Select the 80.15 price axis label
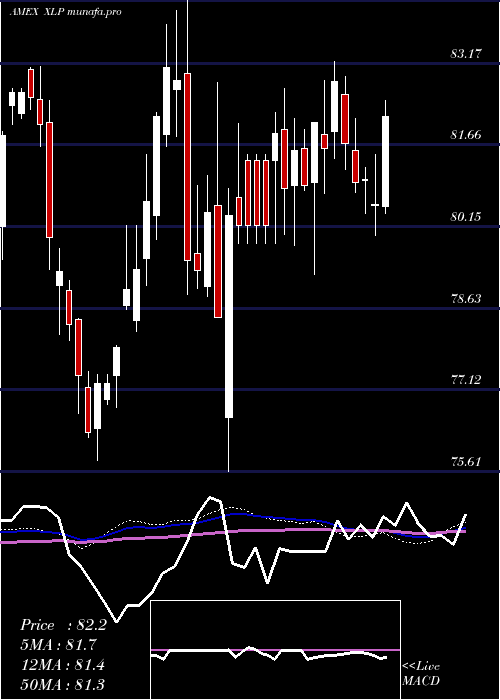 point(466,217)
